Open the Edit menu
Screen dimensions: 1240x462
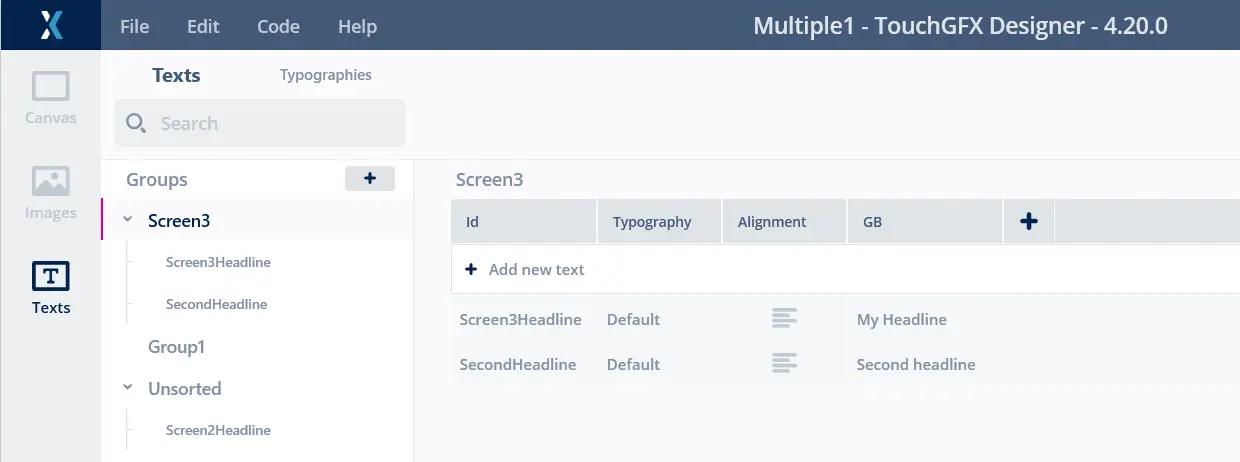(203, 27)
